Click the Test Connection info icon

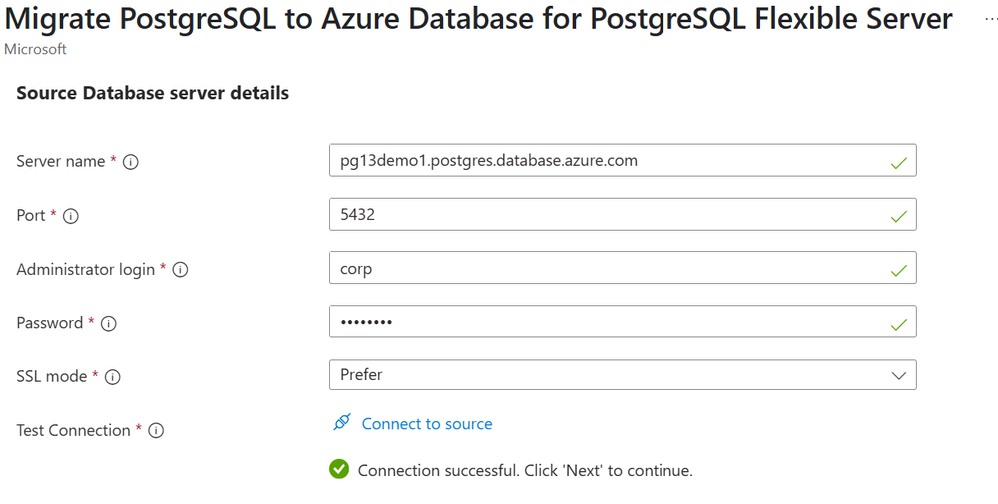[x=156, y=431]
